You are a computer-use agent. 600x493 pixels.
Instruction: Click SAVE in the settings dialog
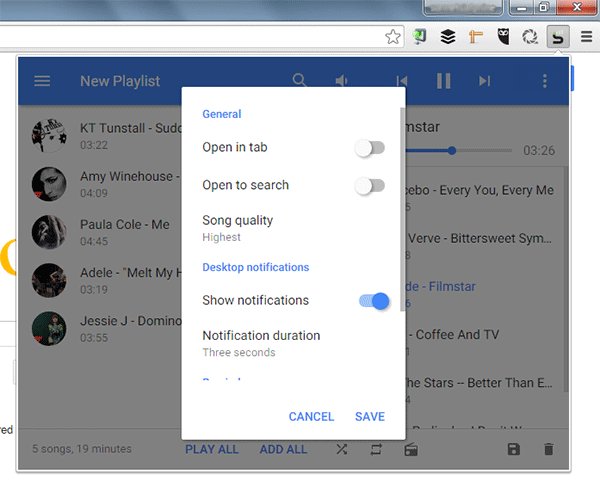(370, 416)
